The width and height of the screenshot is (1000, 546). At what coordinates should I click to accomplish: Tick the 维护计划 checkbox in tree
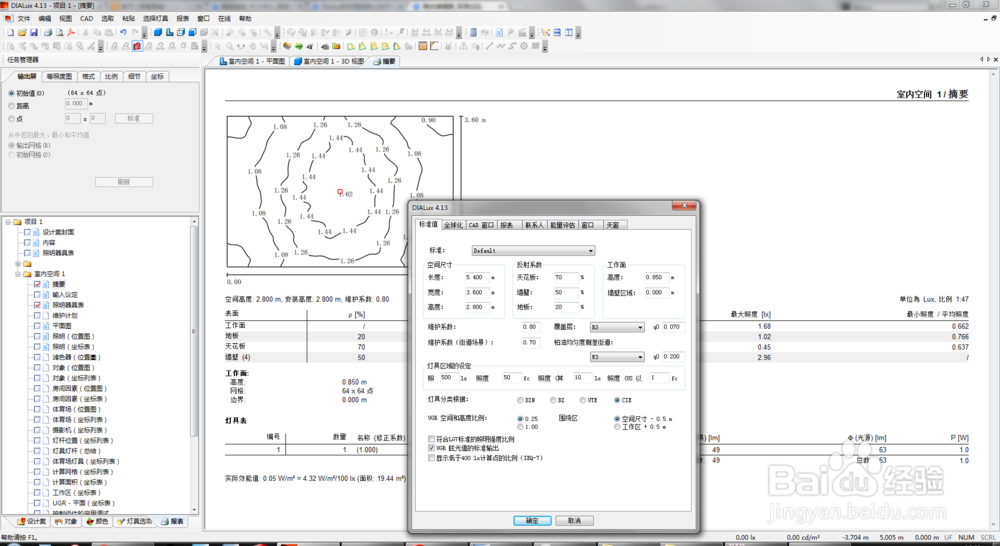(37, 315)
